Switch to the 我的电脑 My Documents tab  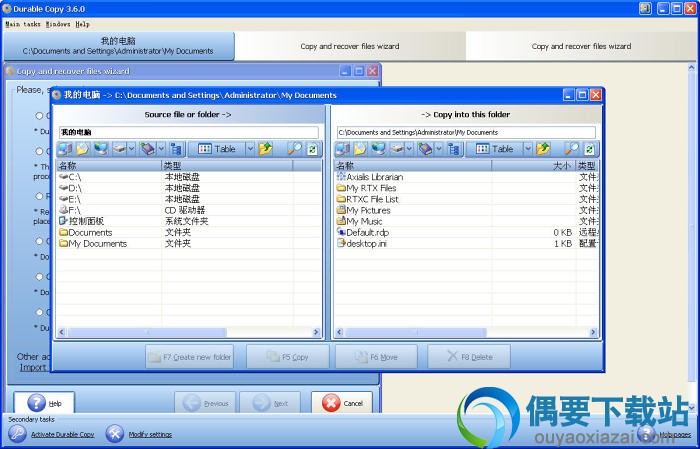point(118,46)
